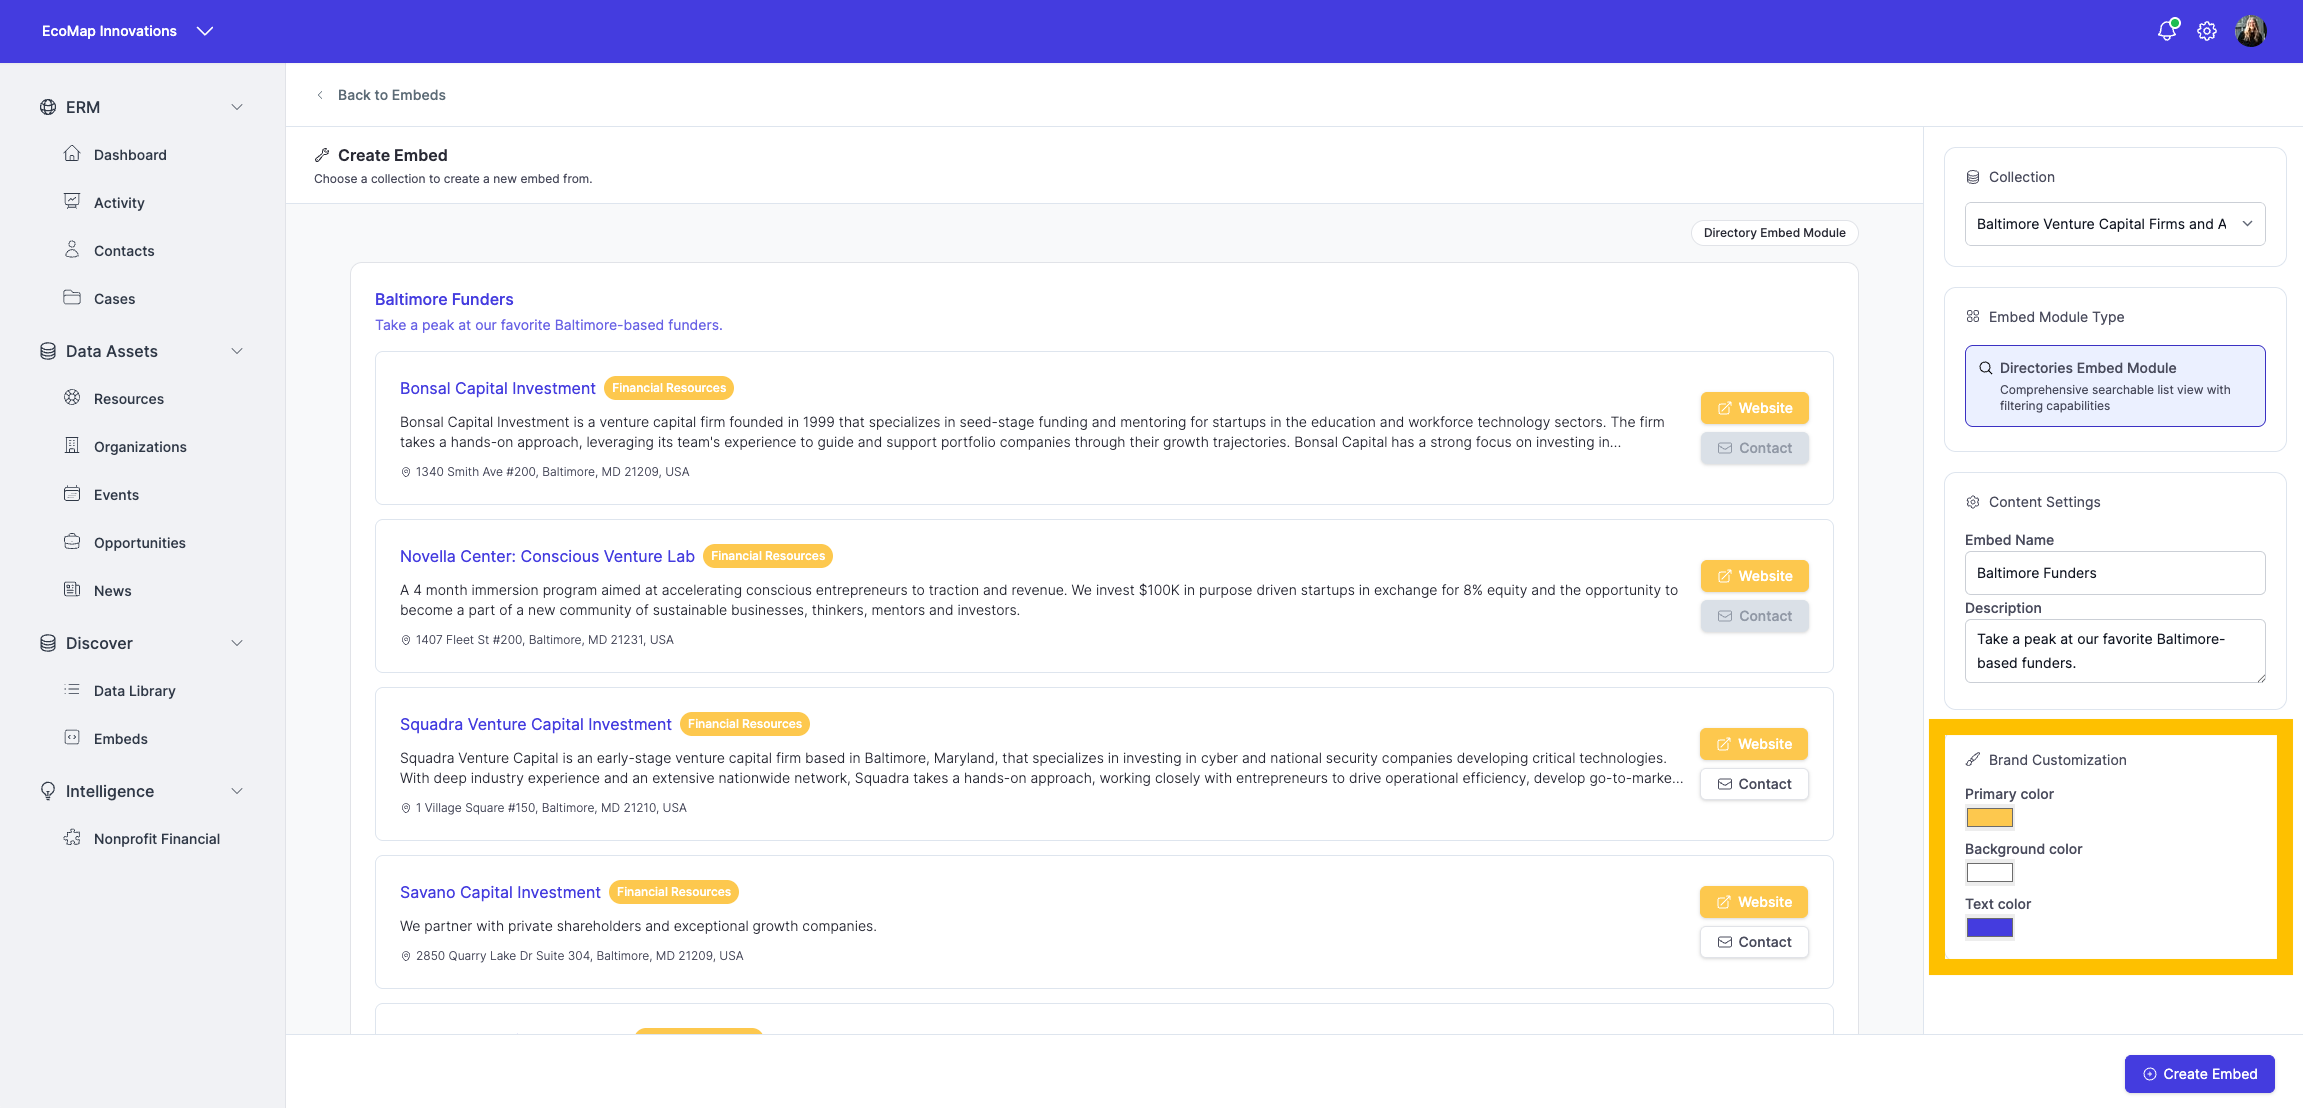
Task: Go to Opportunities in the sidebar
Action: pyautogui.click(x=140, y=543)
